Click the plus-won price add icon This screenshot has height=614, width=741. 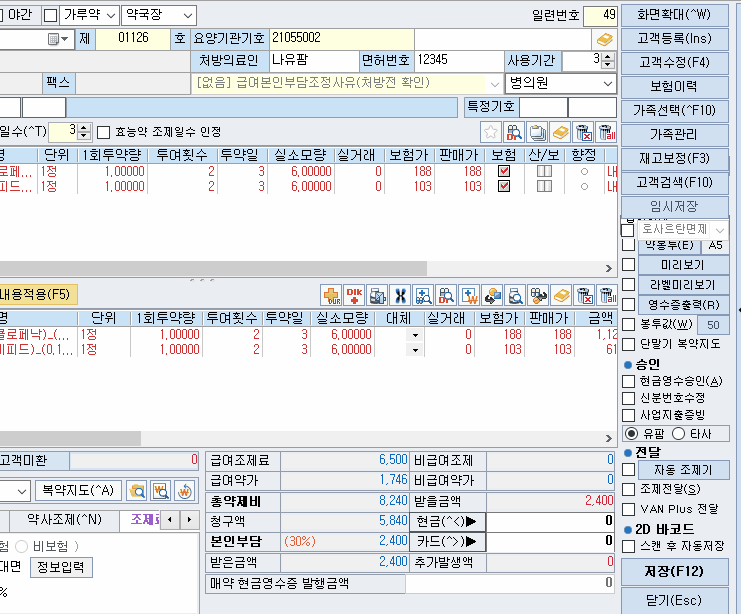[x=469, y=295]
